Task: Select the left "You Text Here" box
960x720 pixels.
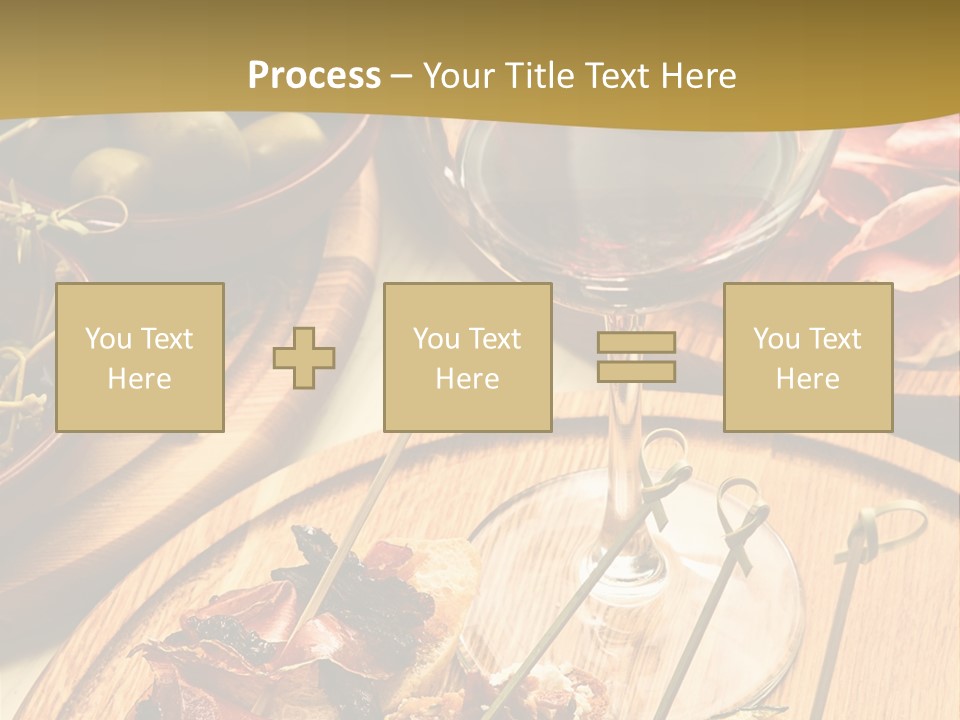Action: click(139, 358)
